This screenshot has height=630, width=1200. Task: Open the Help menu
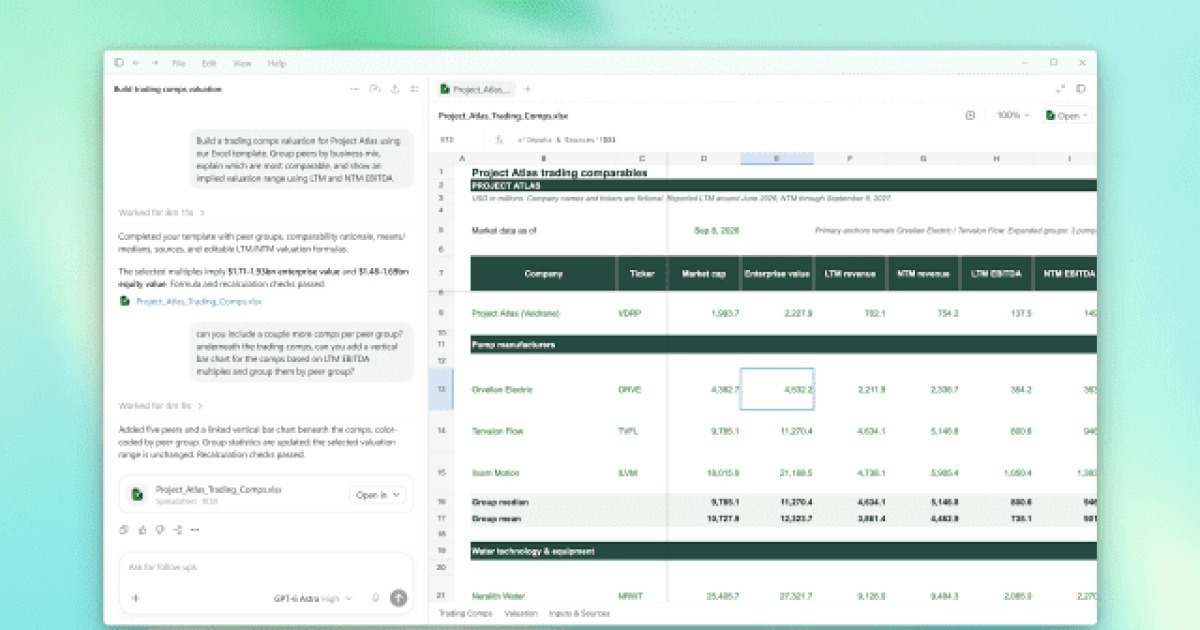click(277, 63)
